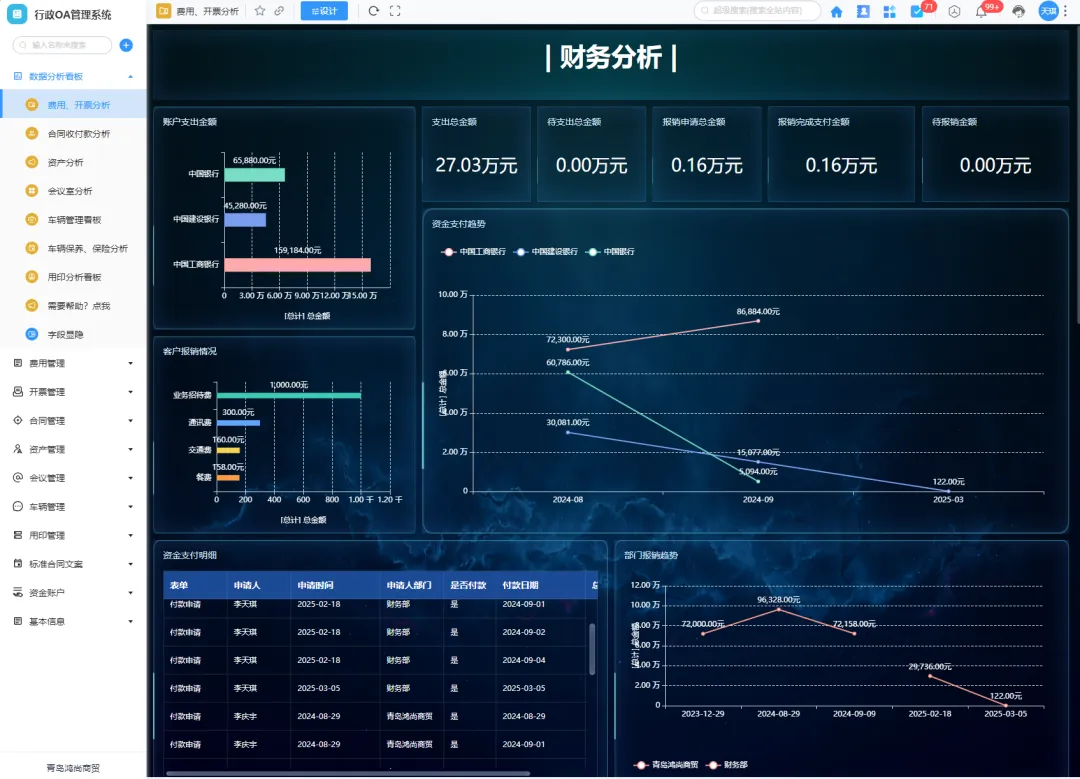Click the star favorite icon in toolbar

(x=260, y=11)
